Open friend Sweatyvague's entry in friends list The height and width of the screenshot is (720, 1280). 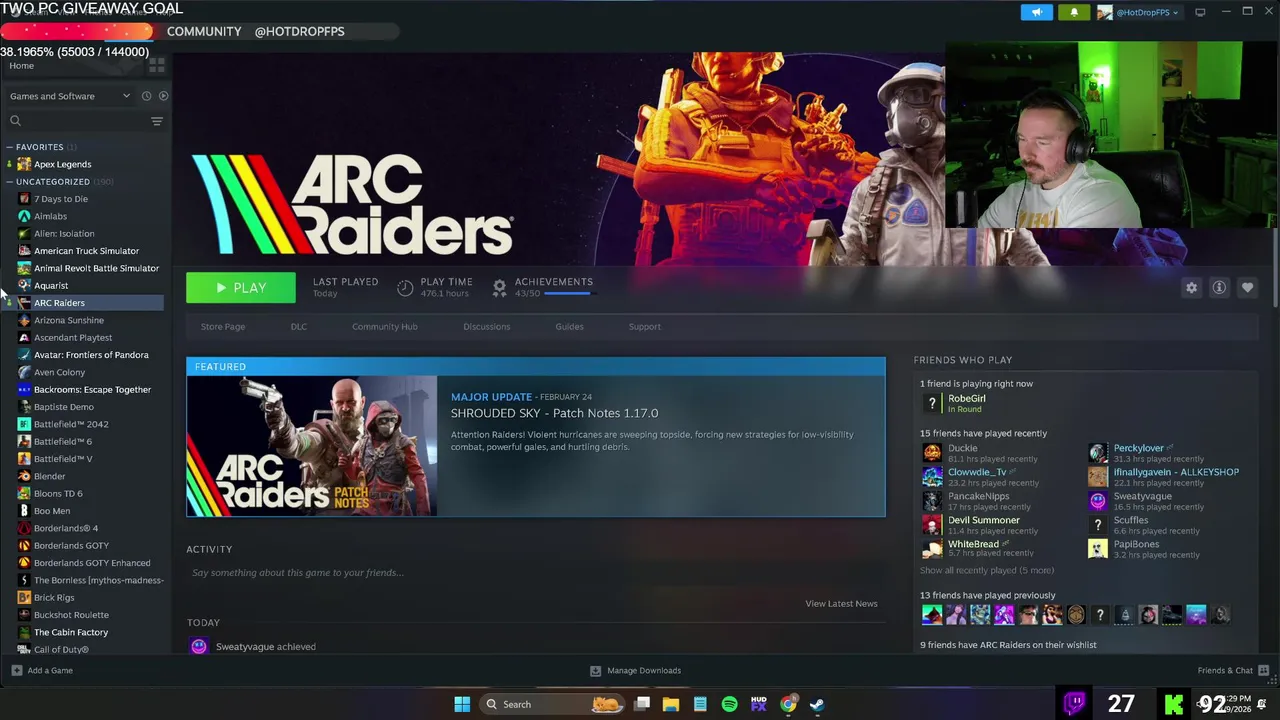[1142, 496]
